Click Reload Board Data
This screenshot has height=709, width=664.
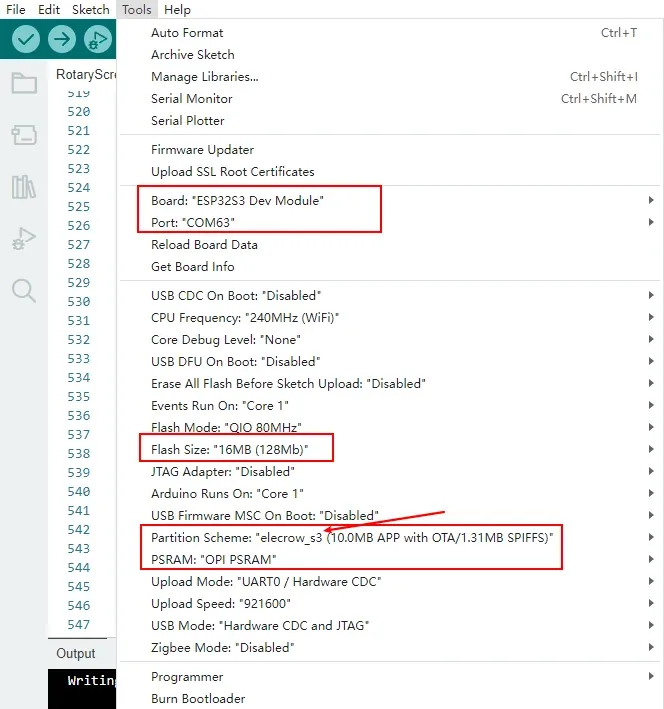[390, 245]
